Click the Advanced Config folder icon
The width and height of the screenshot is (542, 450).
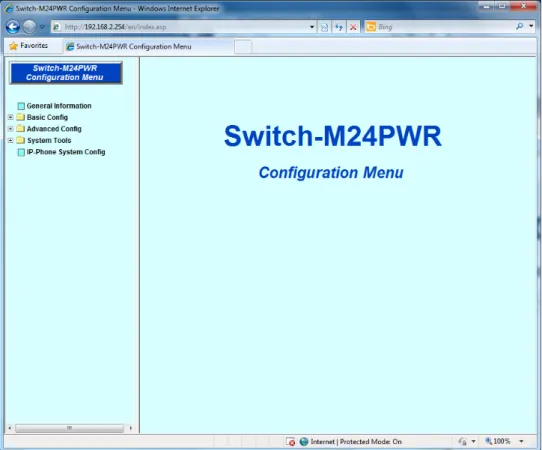(21, 128)
